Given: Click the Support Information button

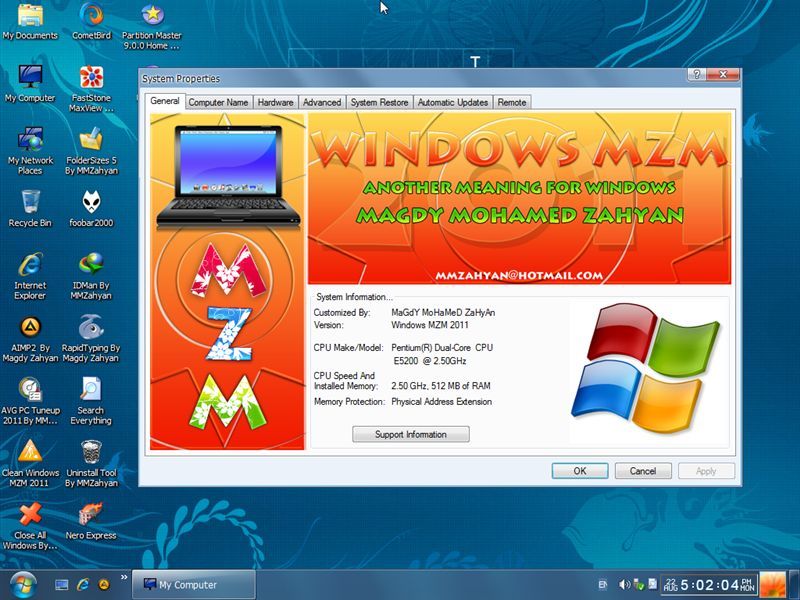Looking at the screenshot, I should click(x=411, y=434).
